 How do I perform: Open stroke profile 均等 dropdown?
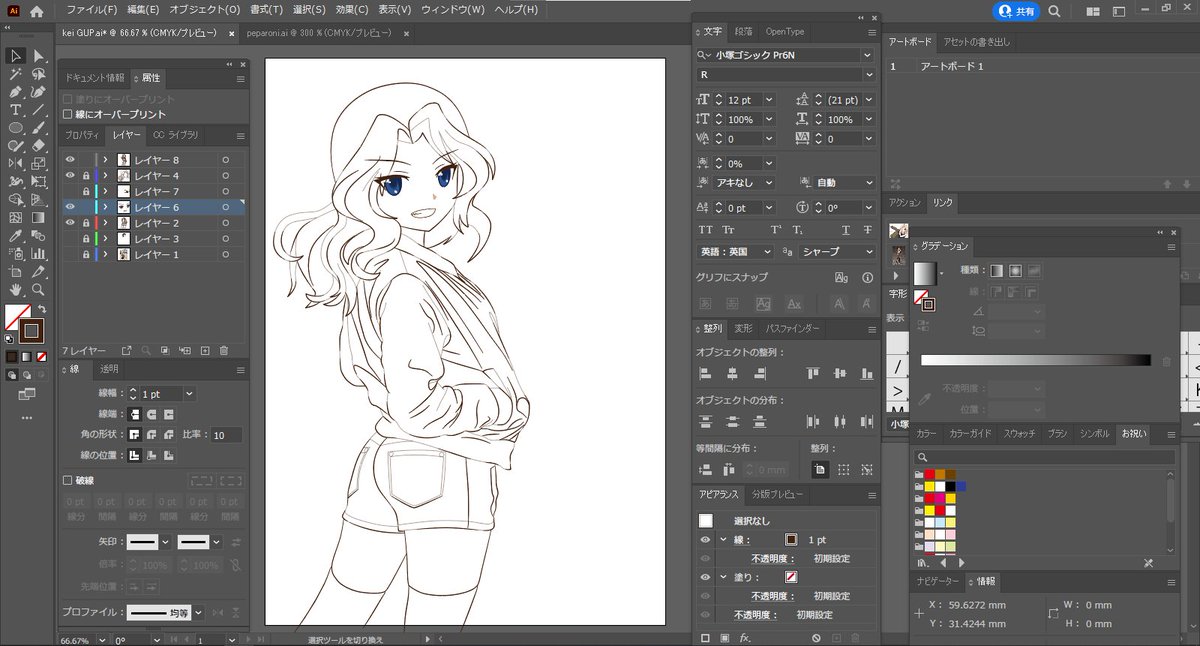(199, 613)
